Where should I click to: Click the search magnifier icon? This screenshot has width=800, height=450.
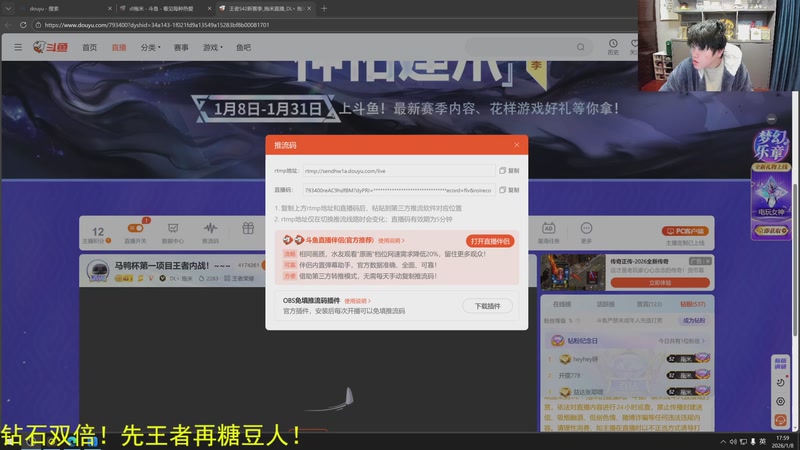click(581, 47)
